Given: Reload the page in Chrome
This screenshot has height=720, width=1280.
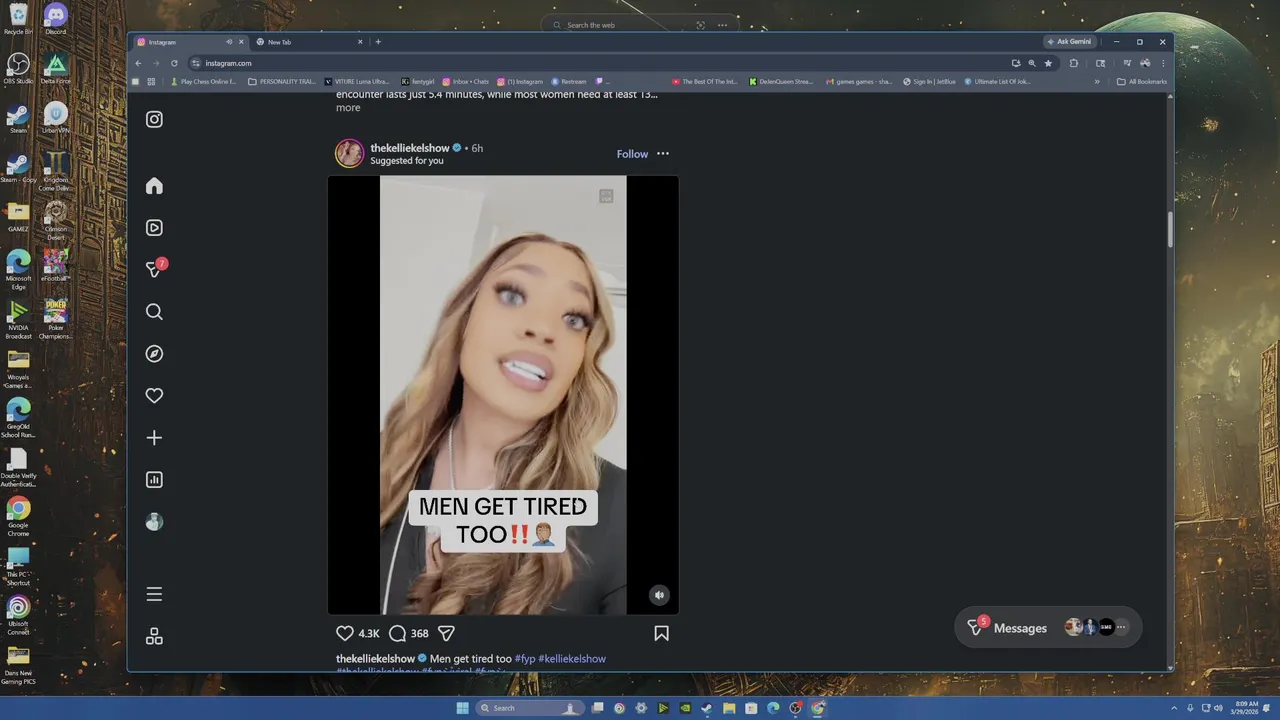Looking at the screenshot, I should [174, 63].
